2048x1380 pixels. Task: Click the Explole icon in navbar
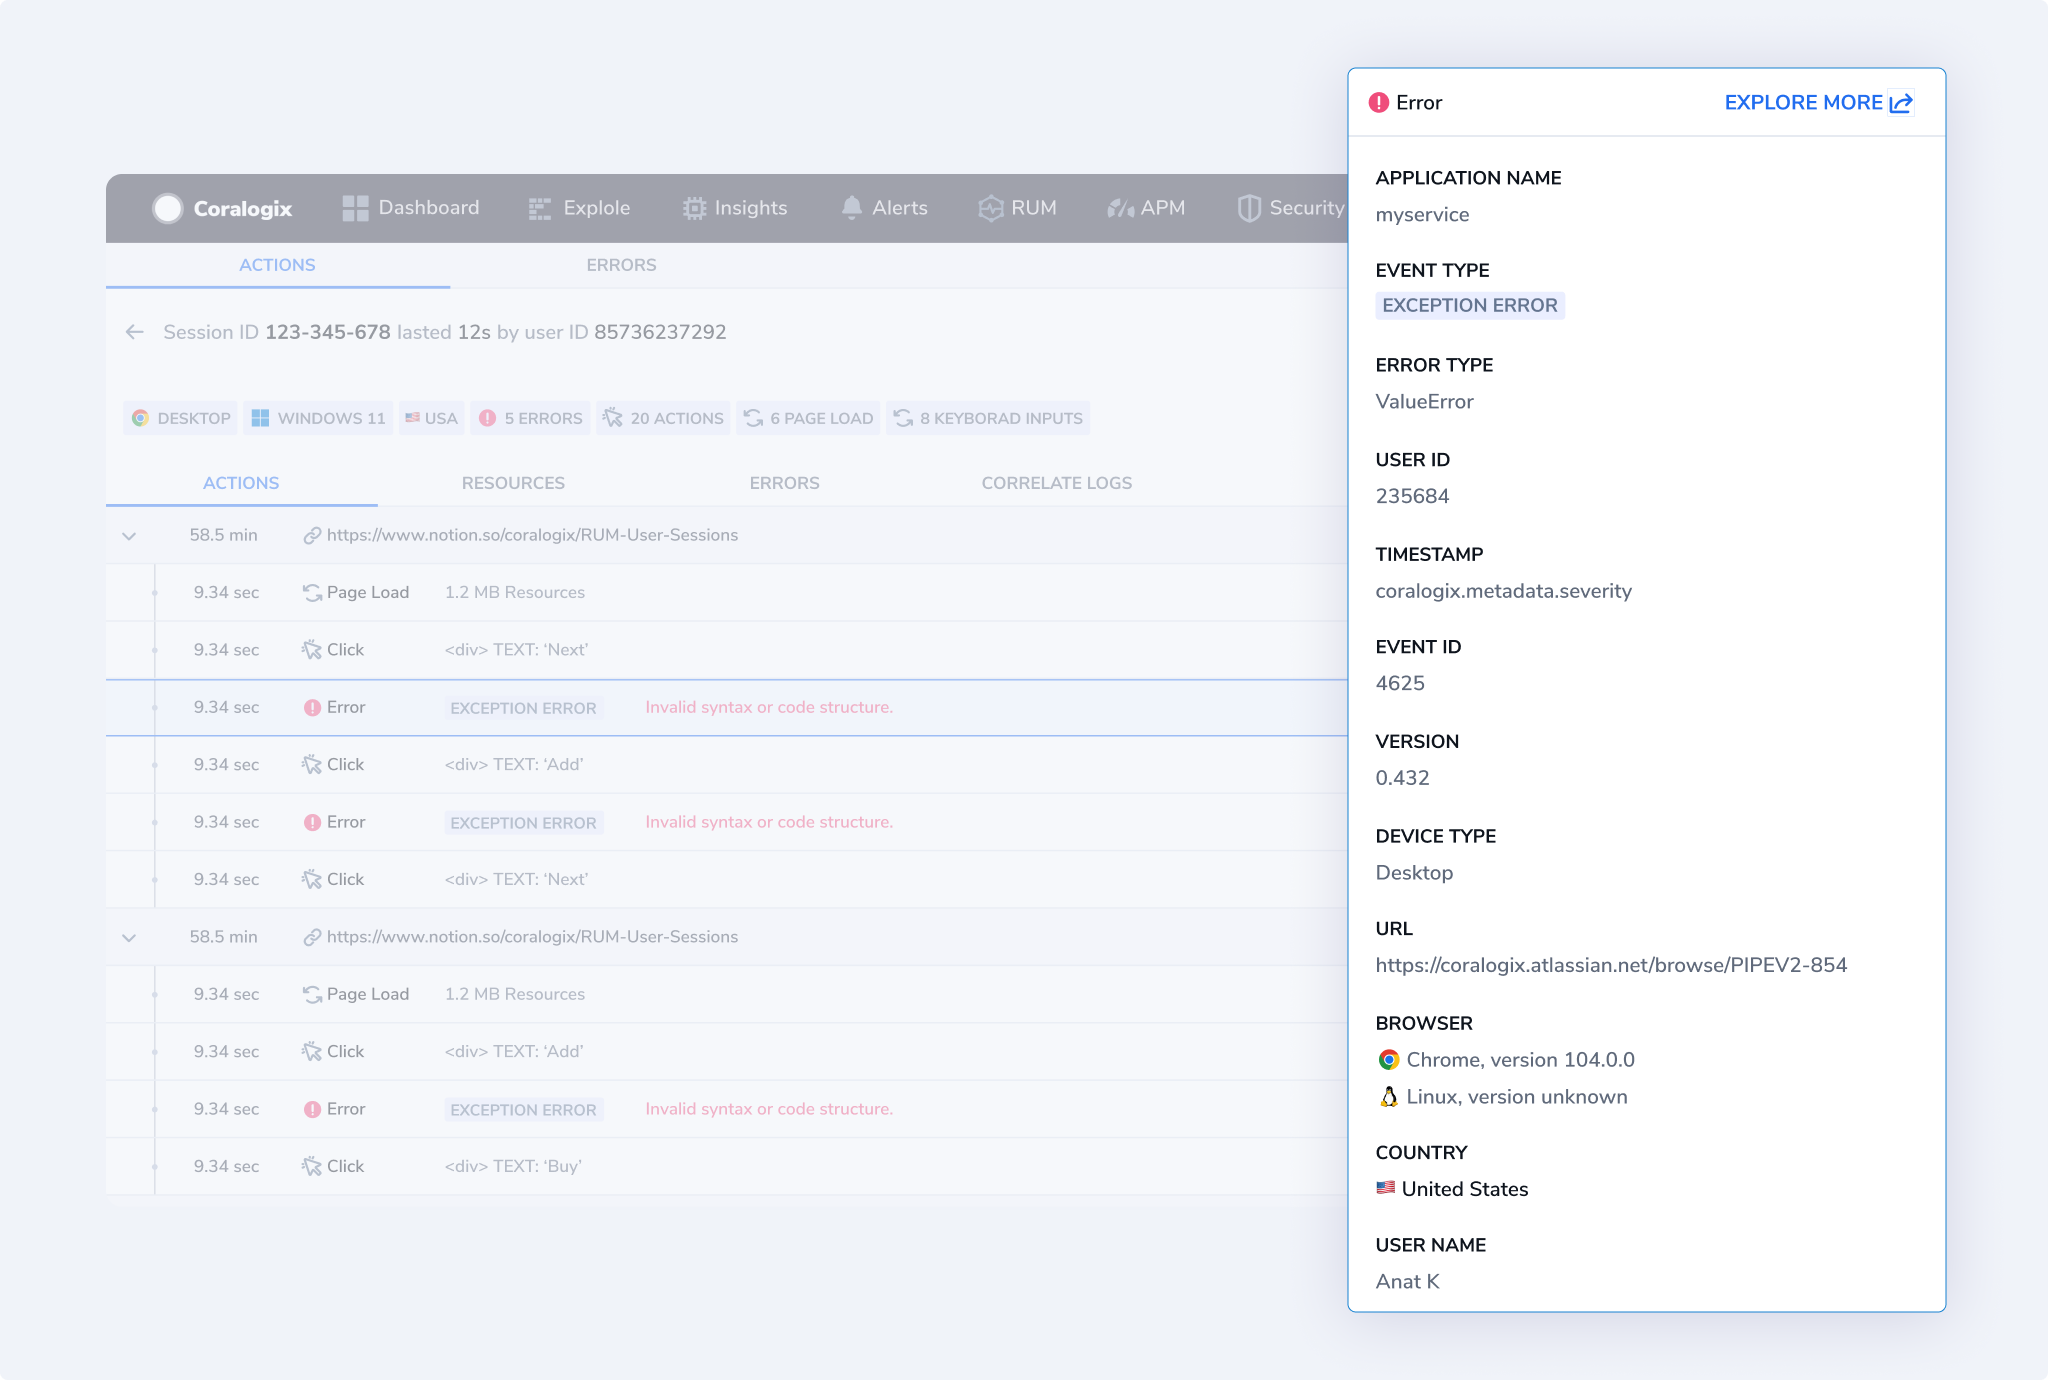click(x=540, y=208)
